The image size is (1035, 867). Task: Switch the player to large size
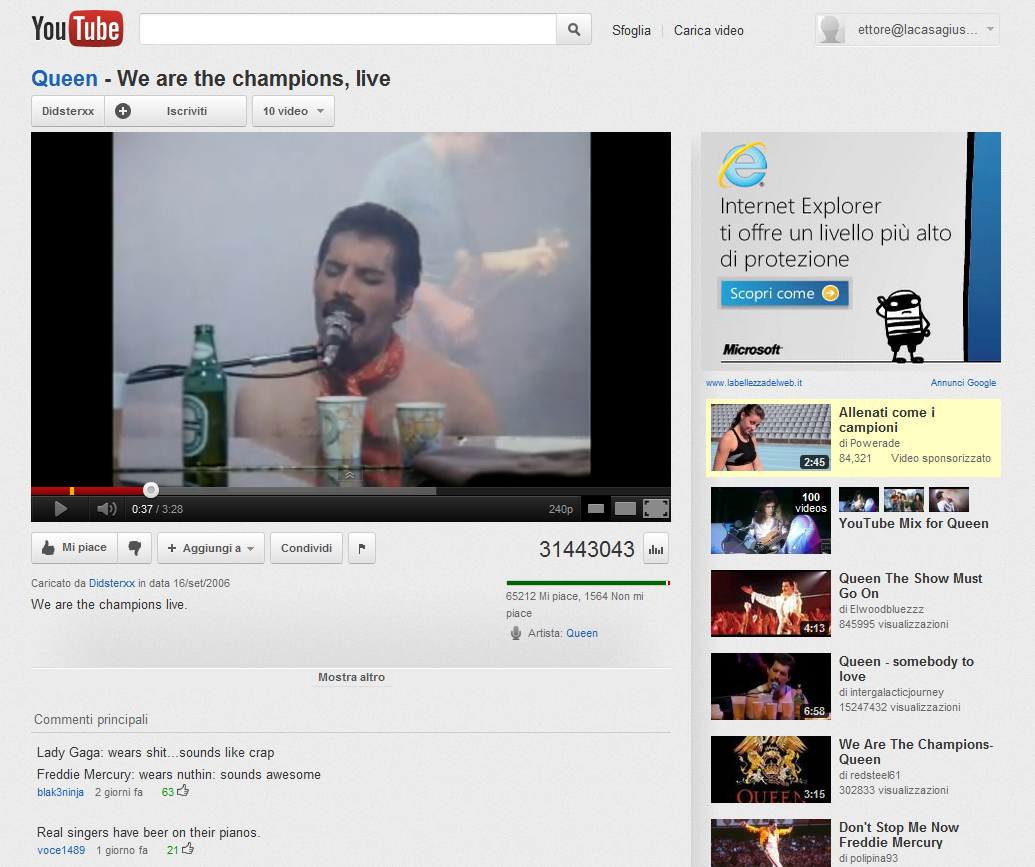625,509
